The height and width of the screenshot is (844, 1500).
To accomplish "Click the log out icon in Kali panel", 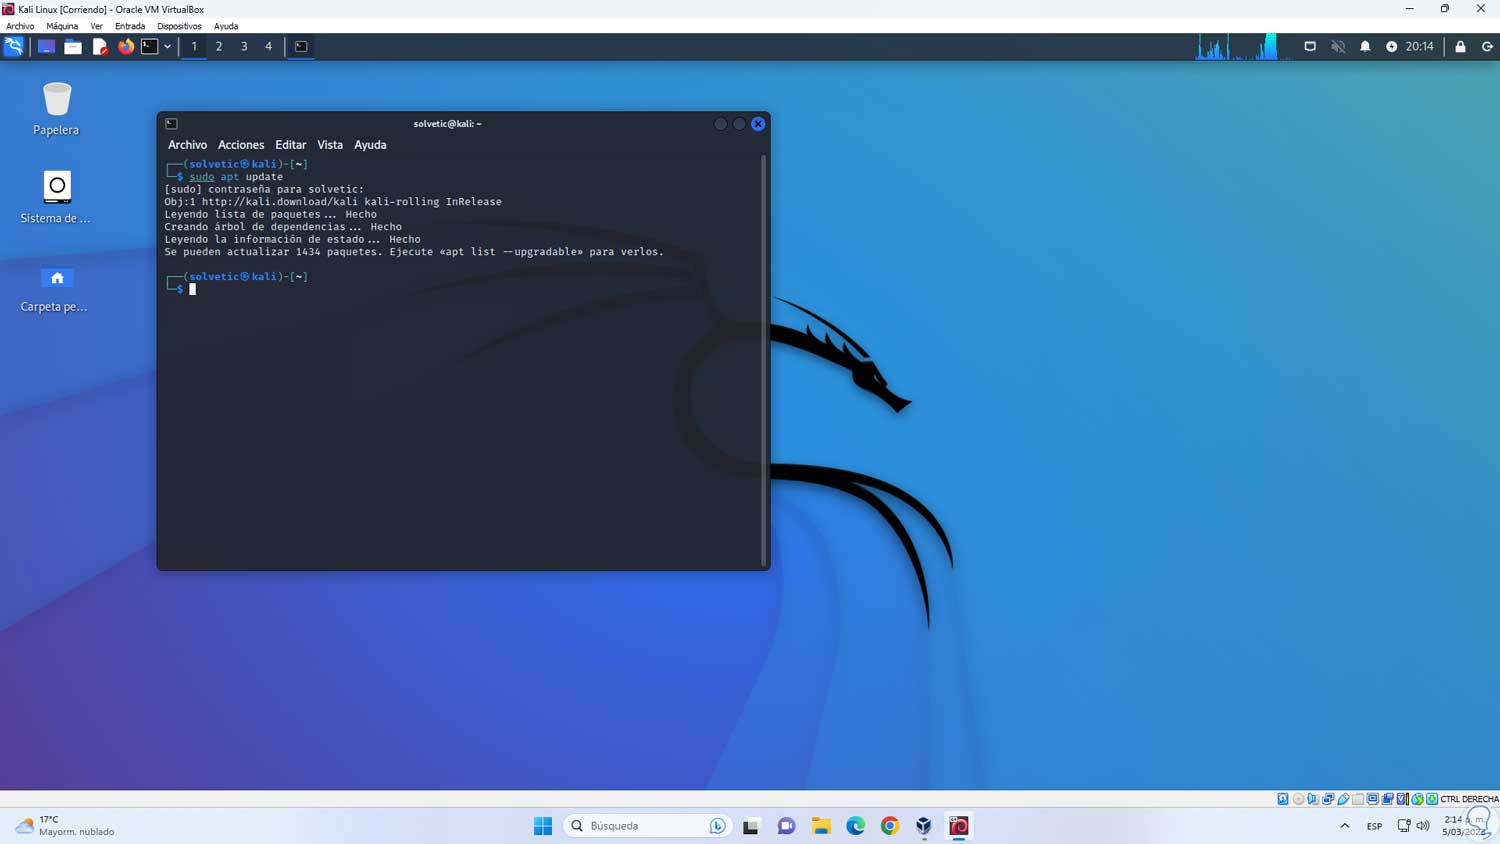I will pyautogui.click(x=1487, y=46).
